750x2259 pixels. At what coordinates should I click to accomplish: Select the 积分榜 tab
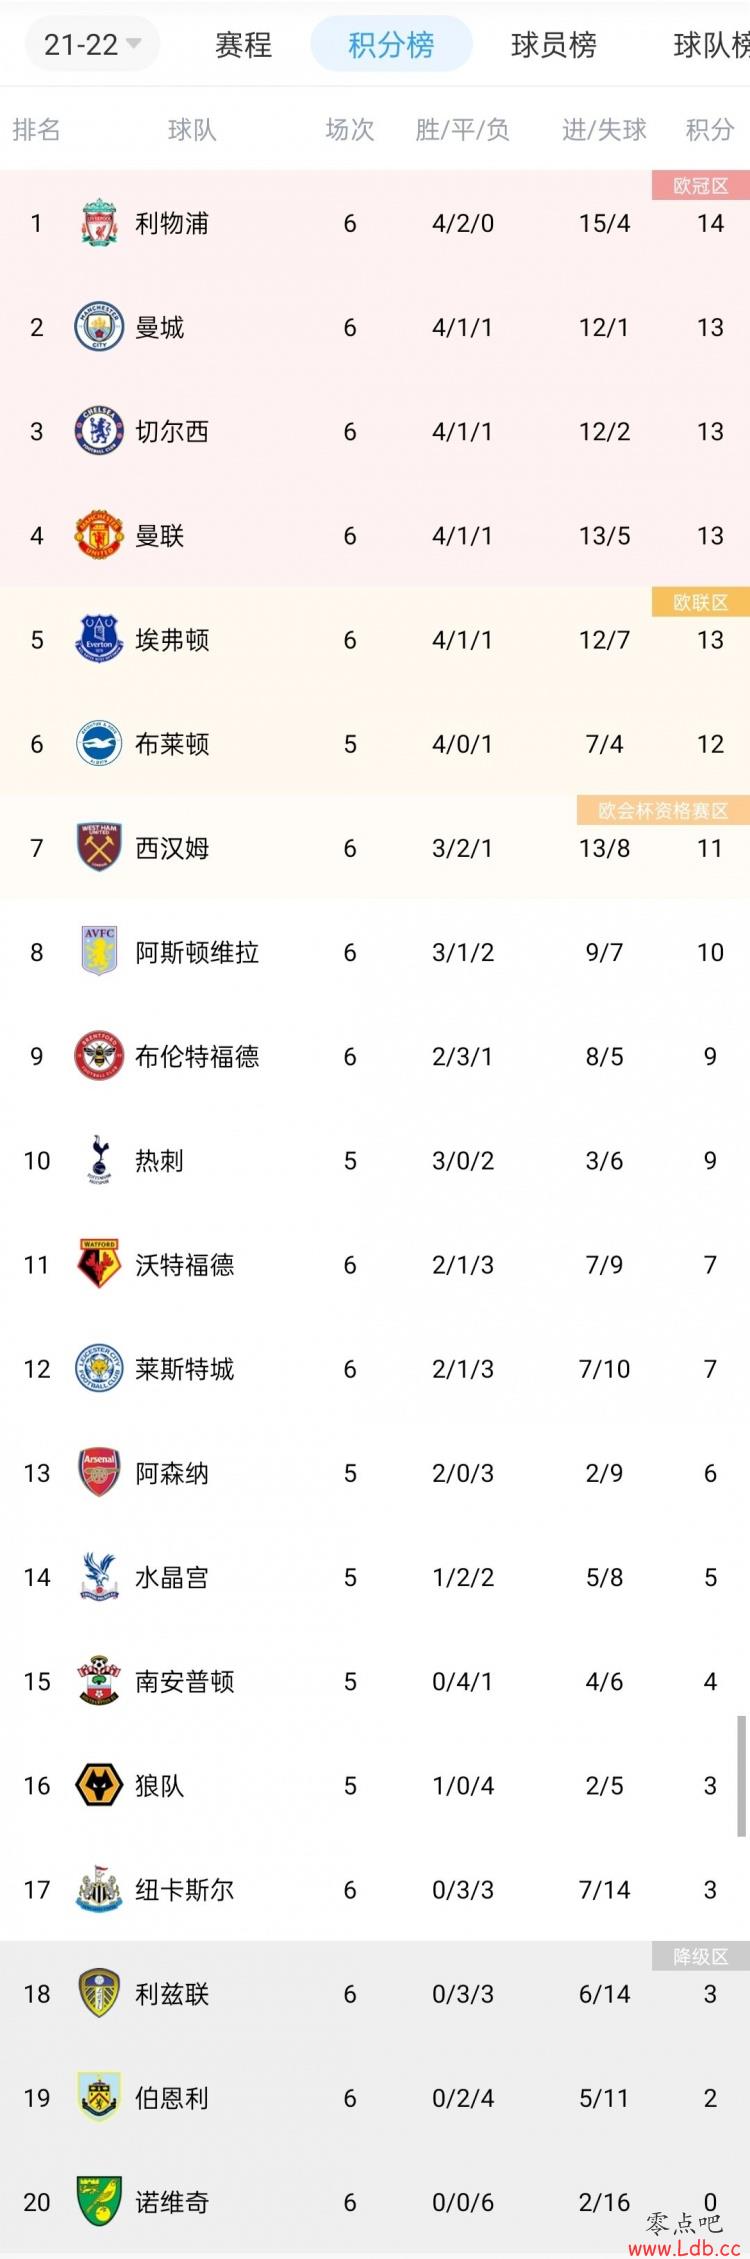(x=391, y=45)
